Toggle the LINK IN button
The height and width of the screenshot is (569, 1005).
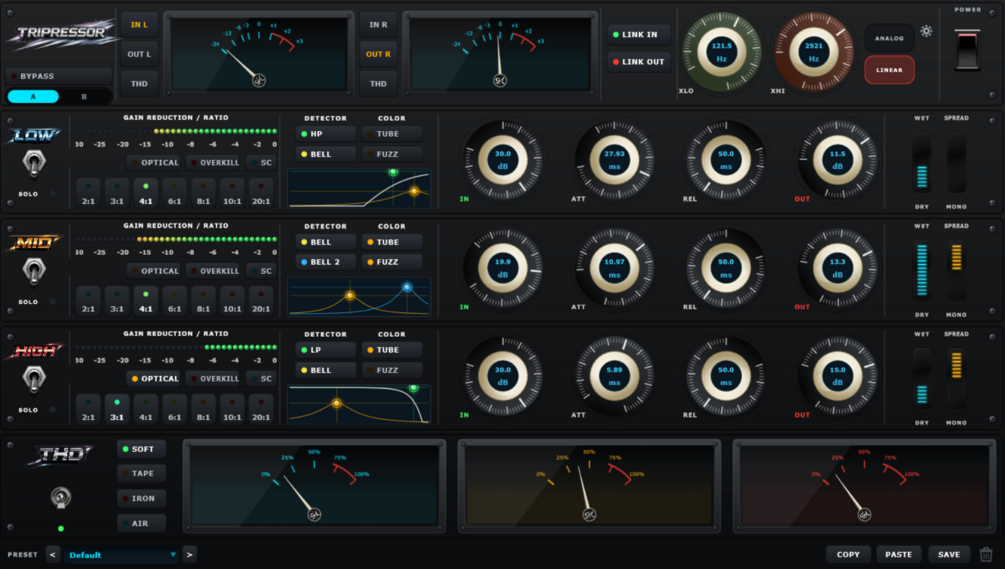[638, 35]
